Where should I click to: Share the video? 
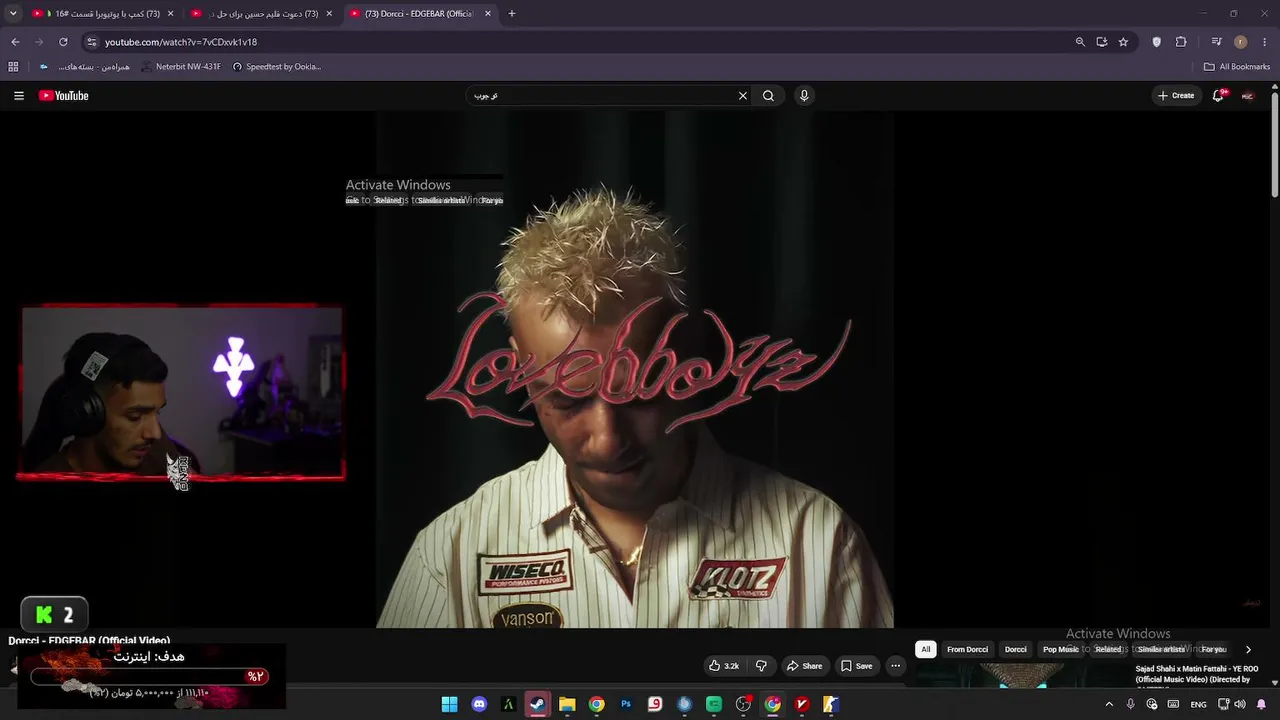(804, 666)
